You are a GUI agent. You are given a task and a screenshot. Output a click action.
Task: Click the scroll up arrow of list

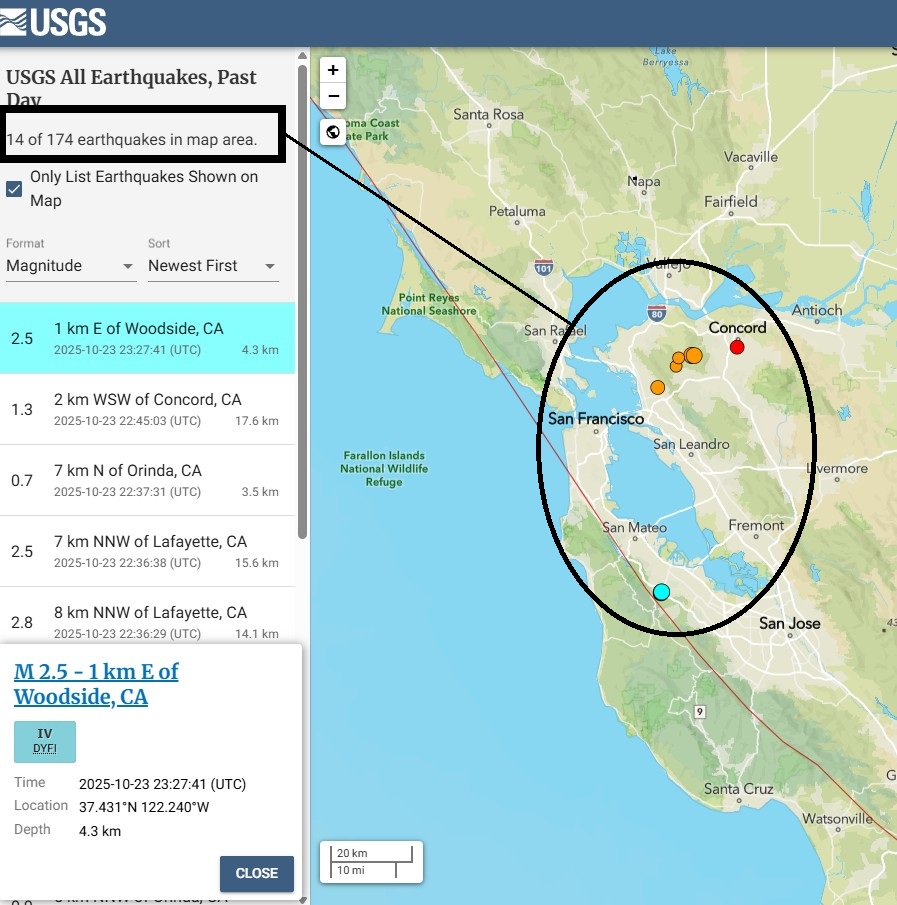pos(302,56)
